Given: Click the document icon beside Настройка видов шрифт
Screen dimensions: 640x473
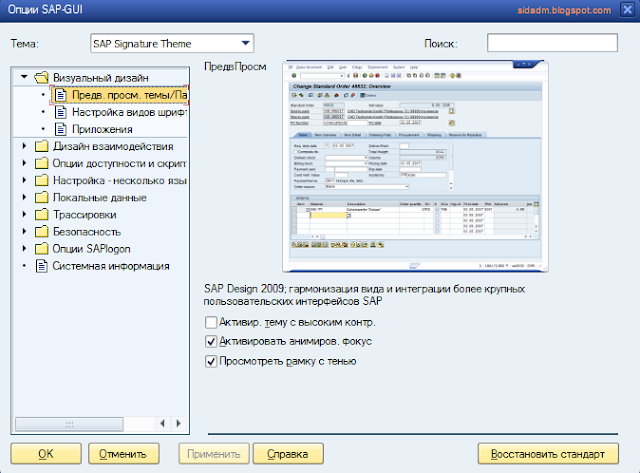Looking at the screenshot, I should tap(60, 112).
